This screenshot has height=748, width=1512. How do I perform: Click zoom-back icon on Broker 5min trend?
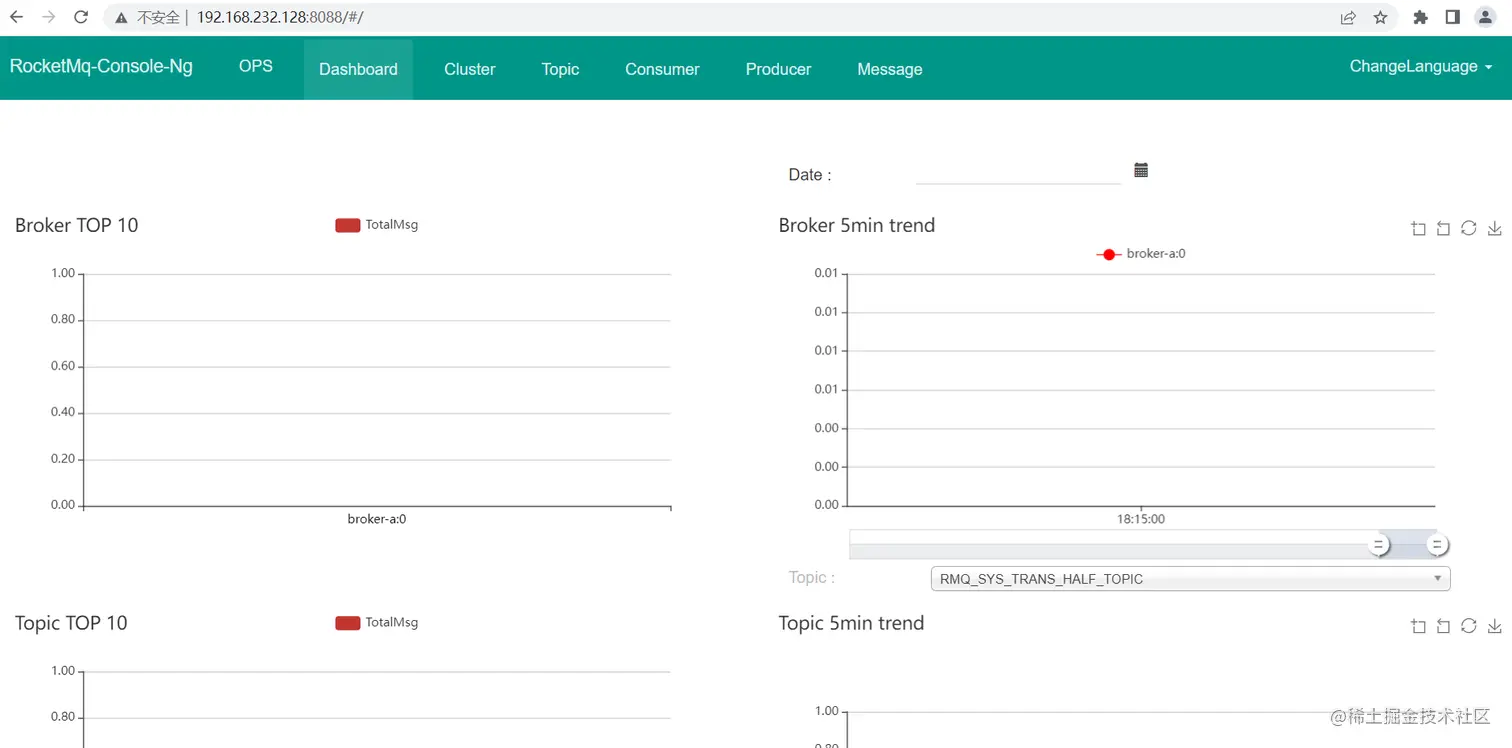coord(1443,229)
